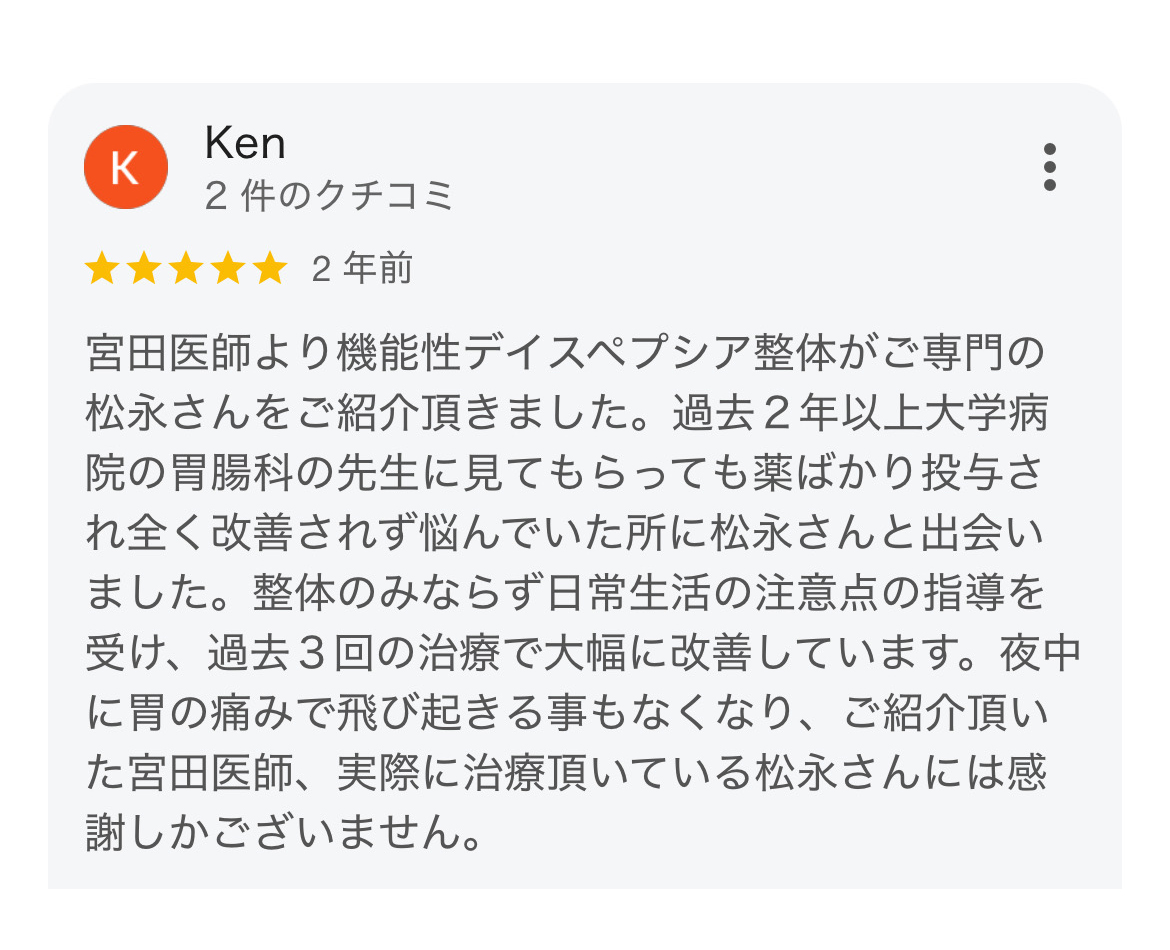Viewport: 1170px width, 950px height.
Task: Select the fourth yellow rating star
Action: (x=228, y=269)
